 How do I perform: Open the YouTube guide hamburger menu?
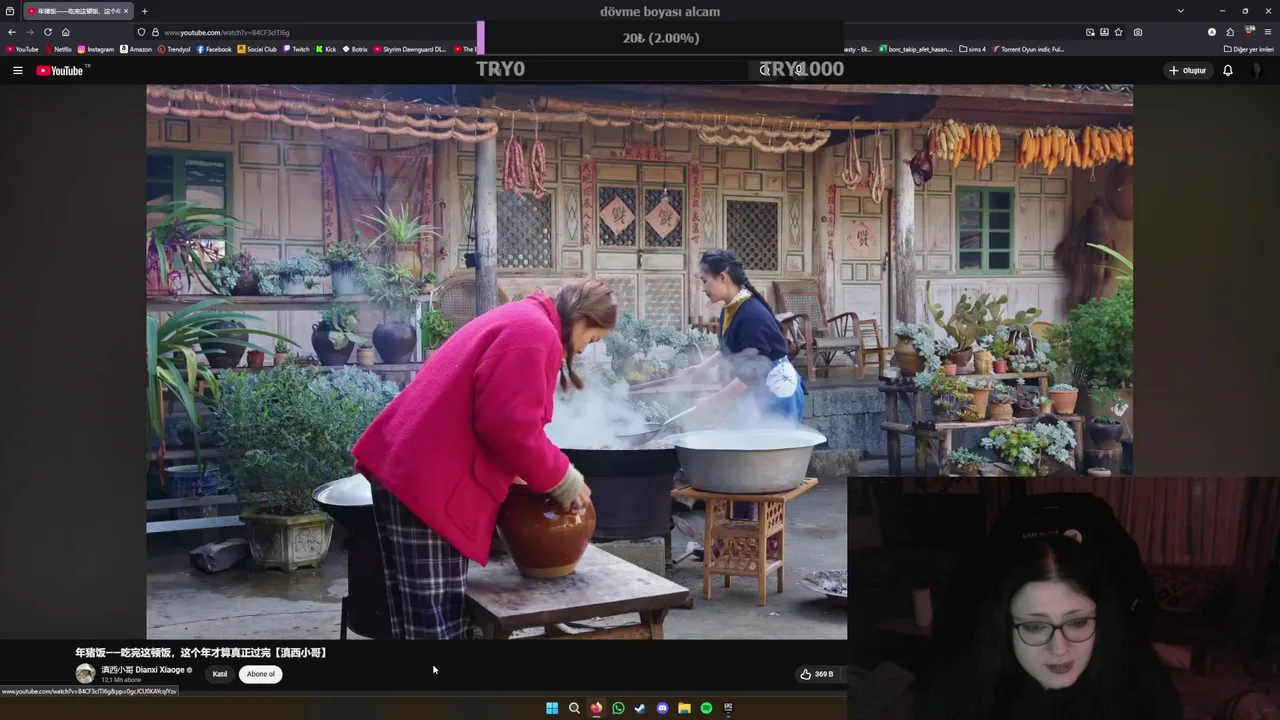point(17,70)
